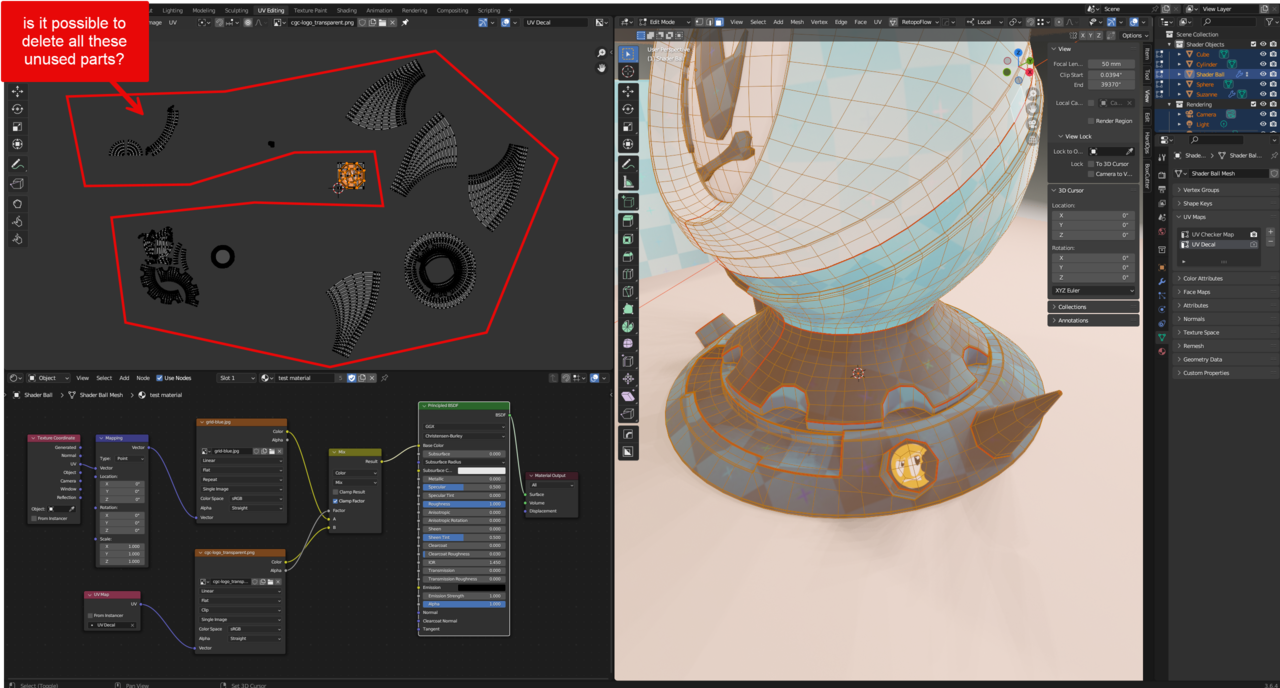Screen dimensions: 1280x688
Task: Click the Options button in viewport header
Action: click(x=1134, y=35)
